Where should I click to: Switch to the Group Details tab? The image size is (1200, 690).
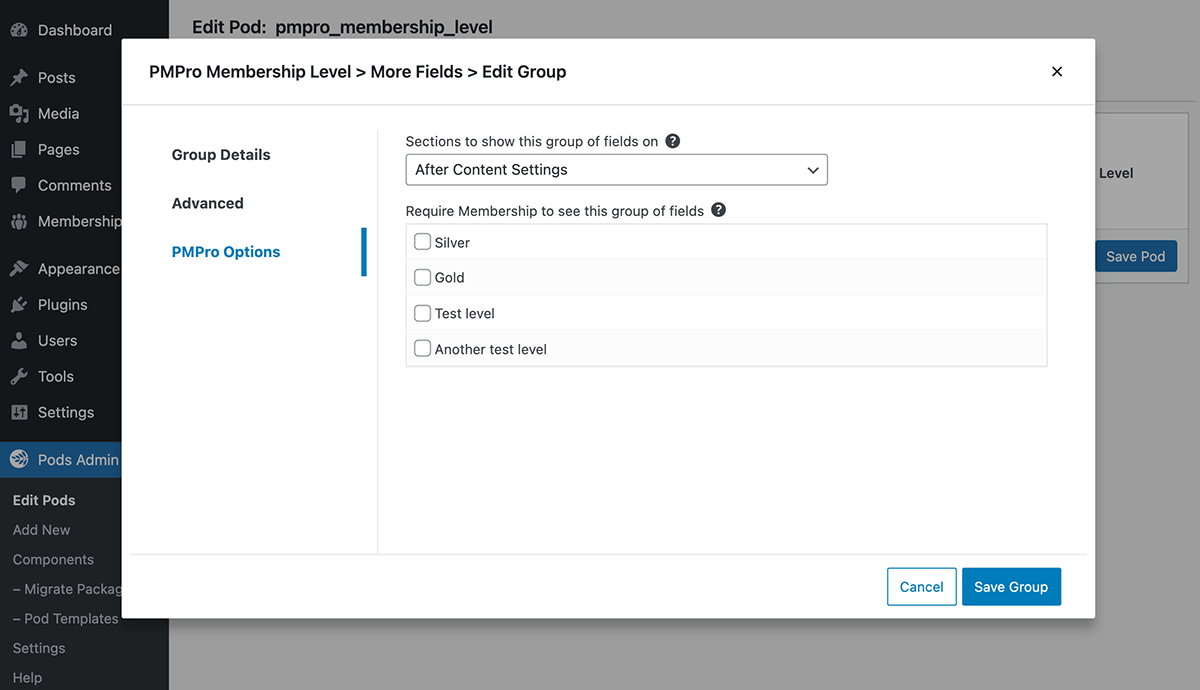tap(221, 155)
